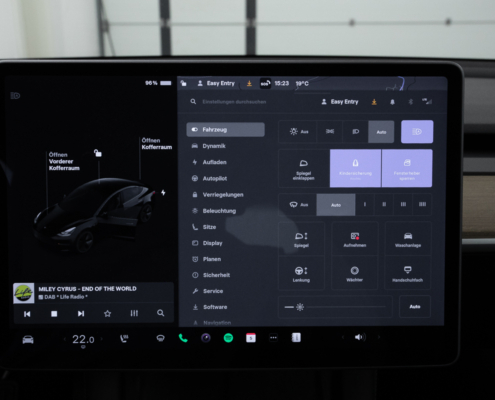Enable Auto display brightness button

pos(415,306)
